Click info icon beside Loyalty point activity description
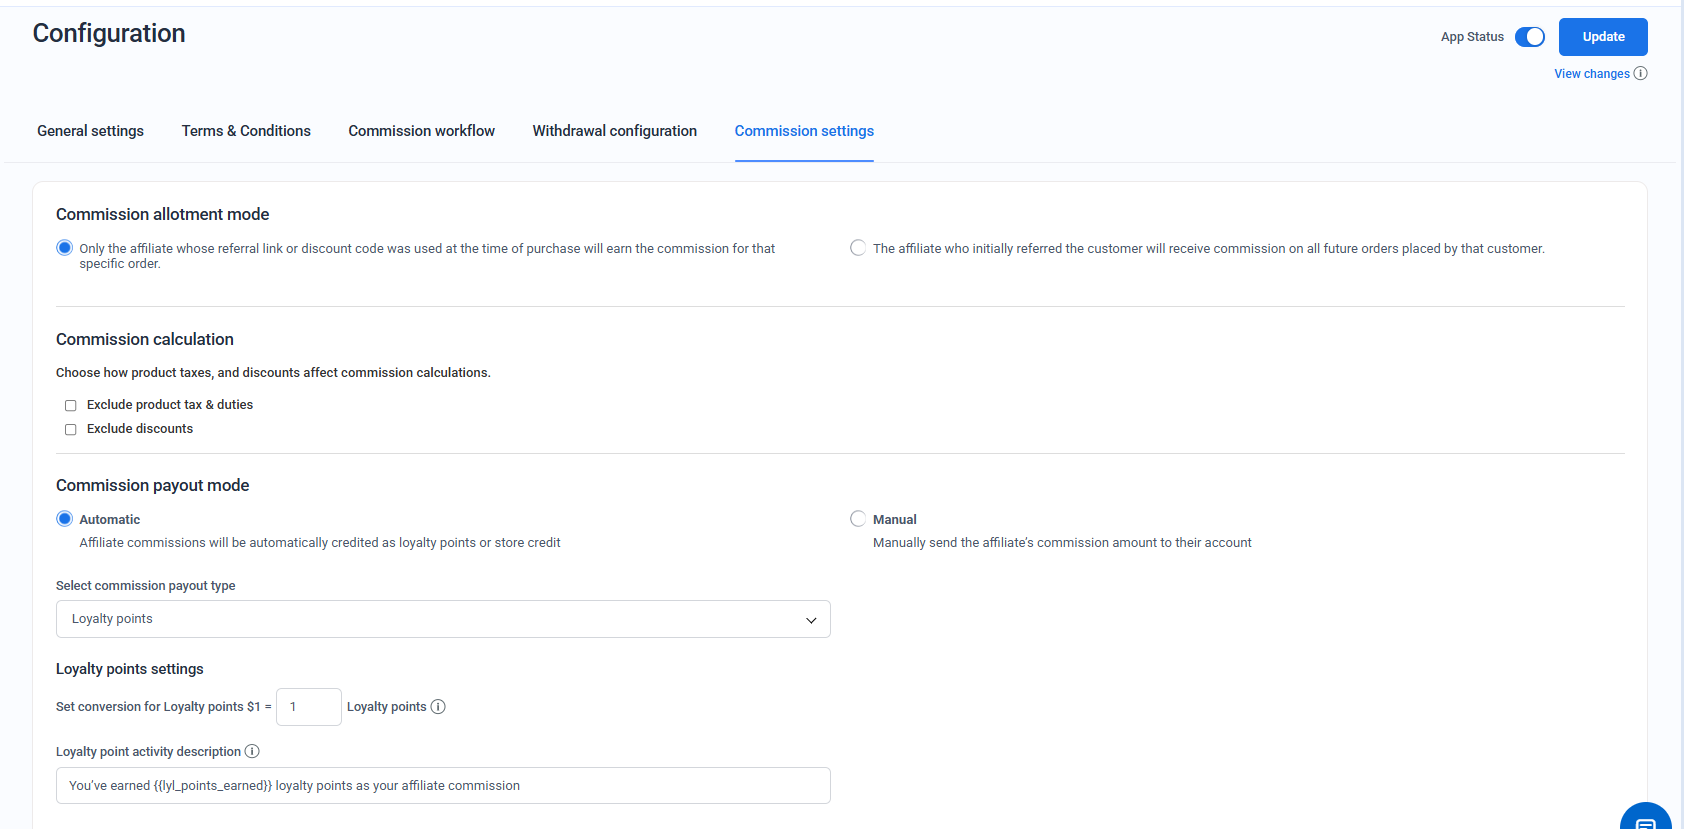 pyautogui.click(x=252, y=751)
